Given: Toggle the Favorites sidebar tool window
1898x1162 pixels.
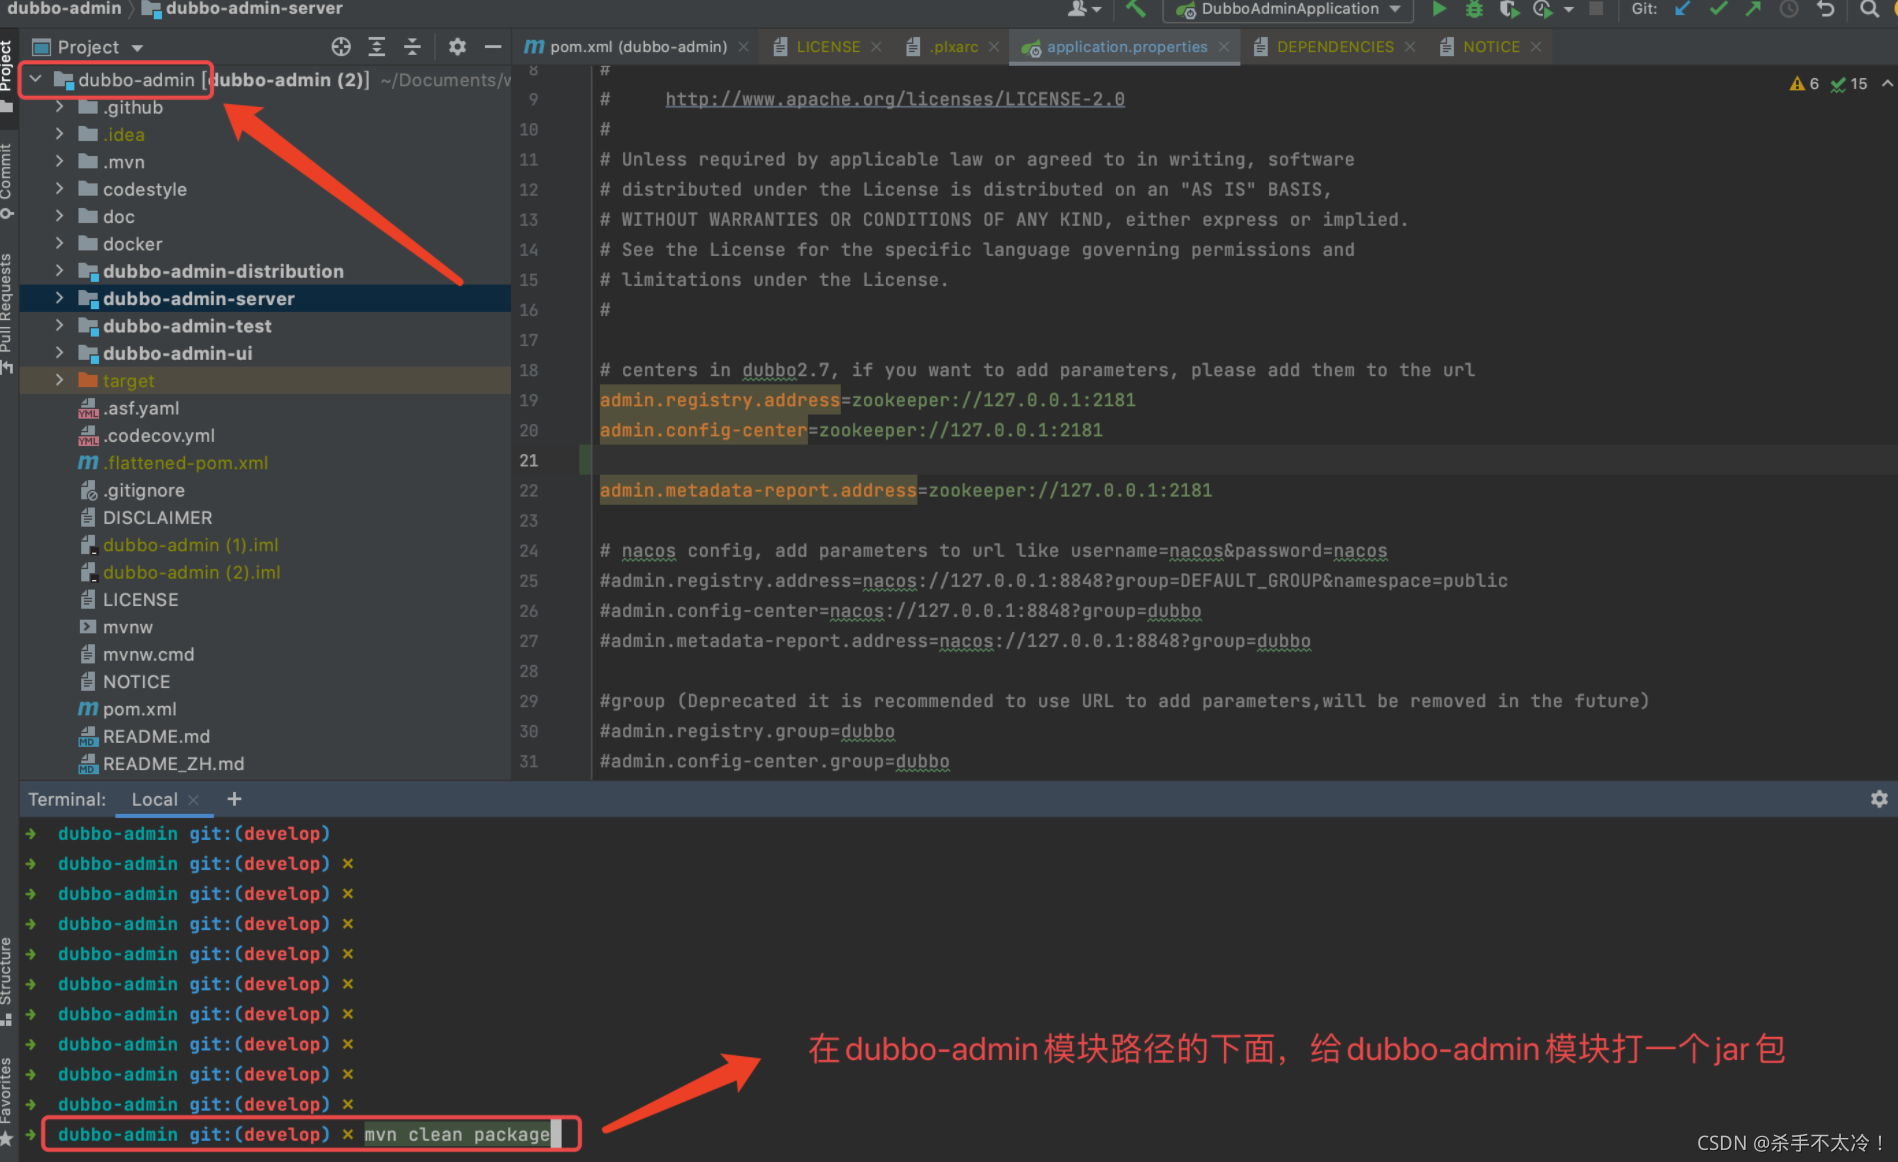Looking at the screenshot, I should (7, 1102).
